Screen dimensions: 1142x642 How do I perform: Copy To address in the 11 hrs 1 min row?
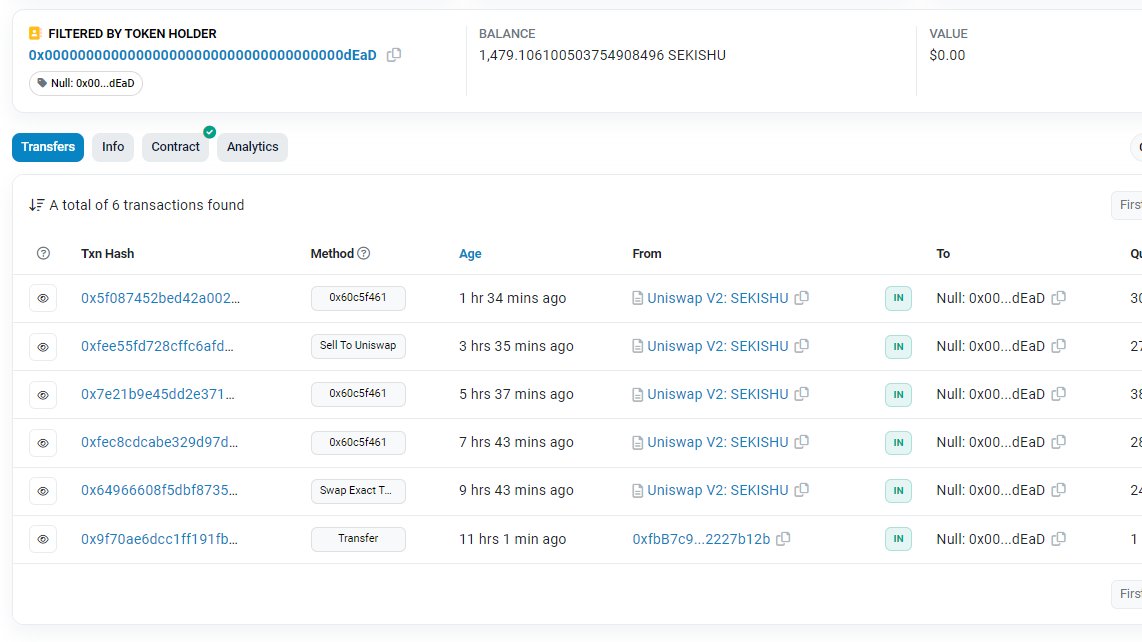point(1059,539)
